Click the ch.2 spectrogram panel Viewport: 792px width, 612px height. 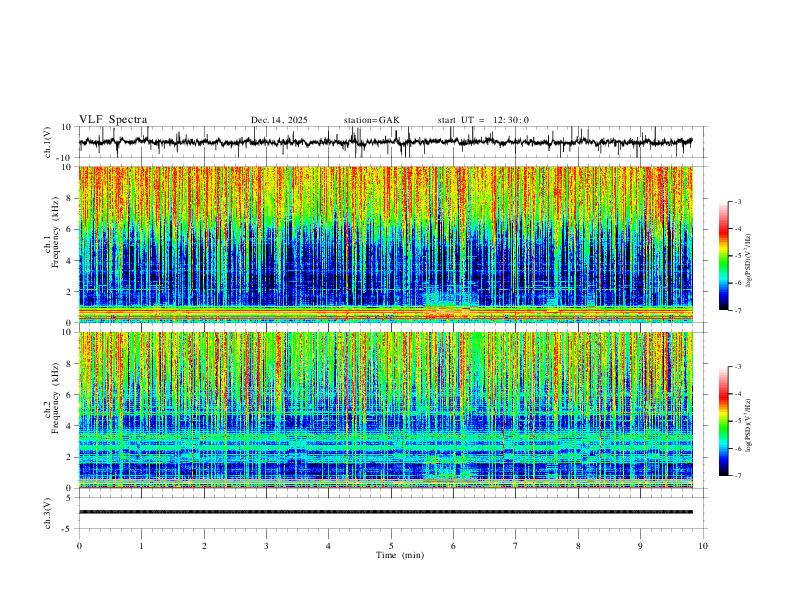(386, 410)
